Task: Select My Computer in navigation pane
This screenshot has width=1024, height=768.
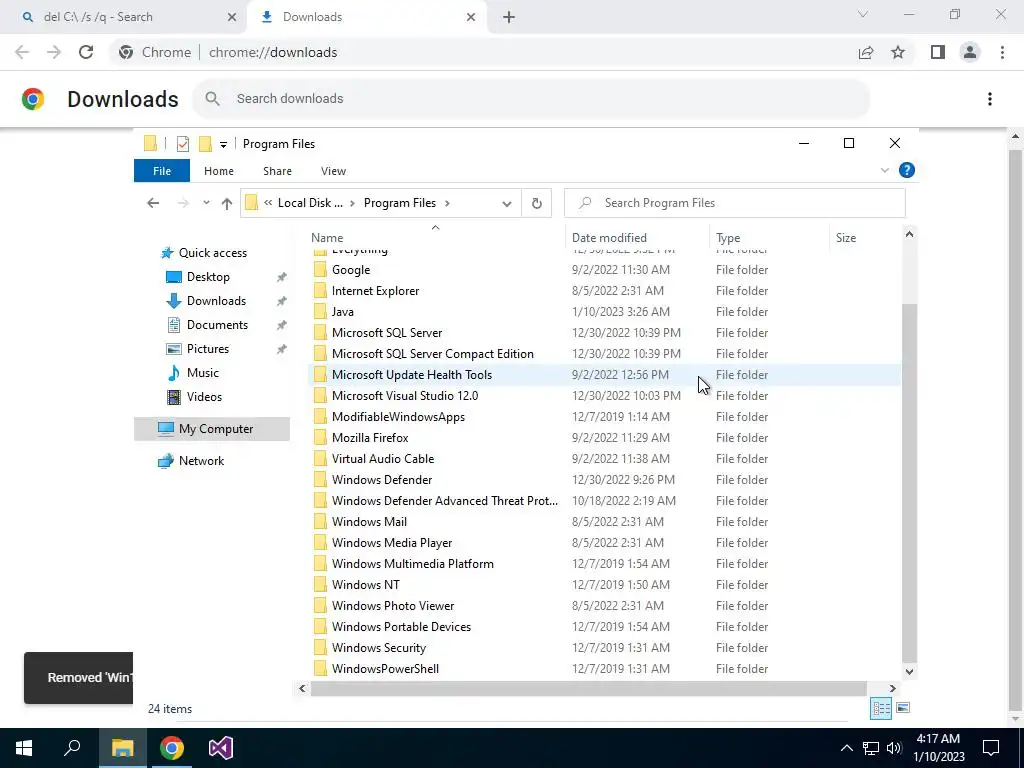Action: (212, 429)
